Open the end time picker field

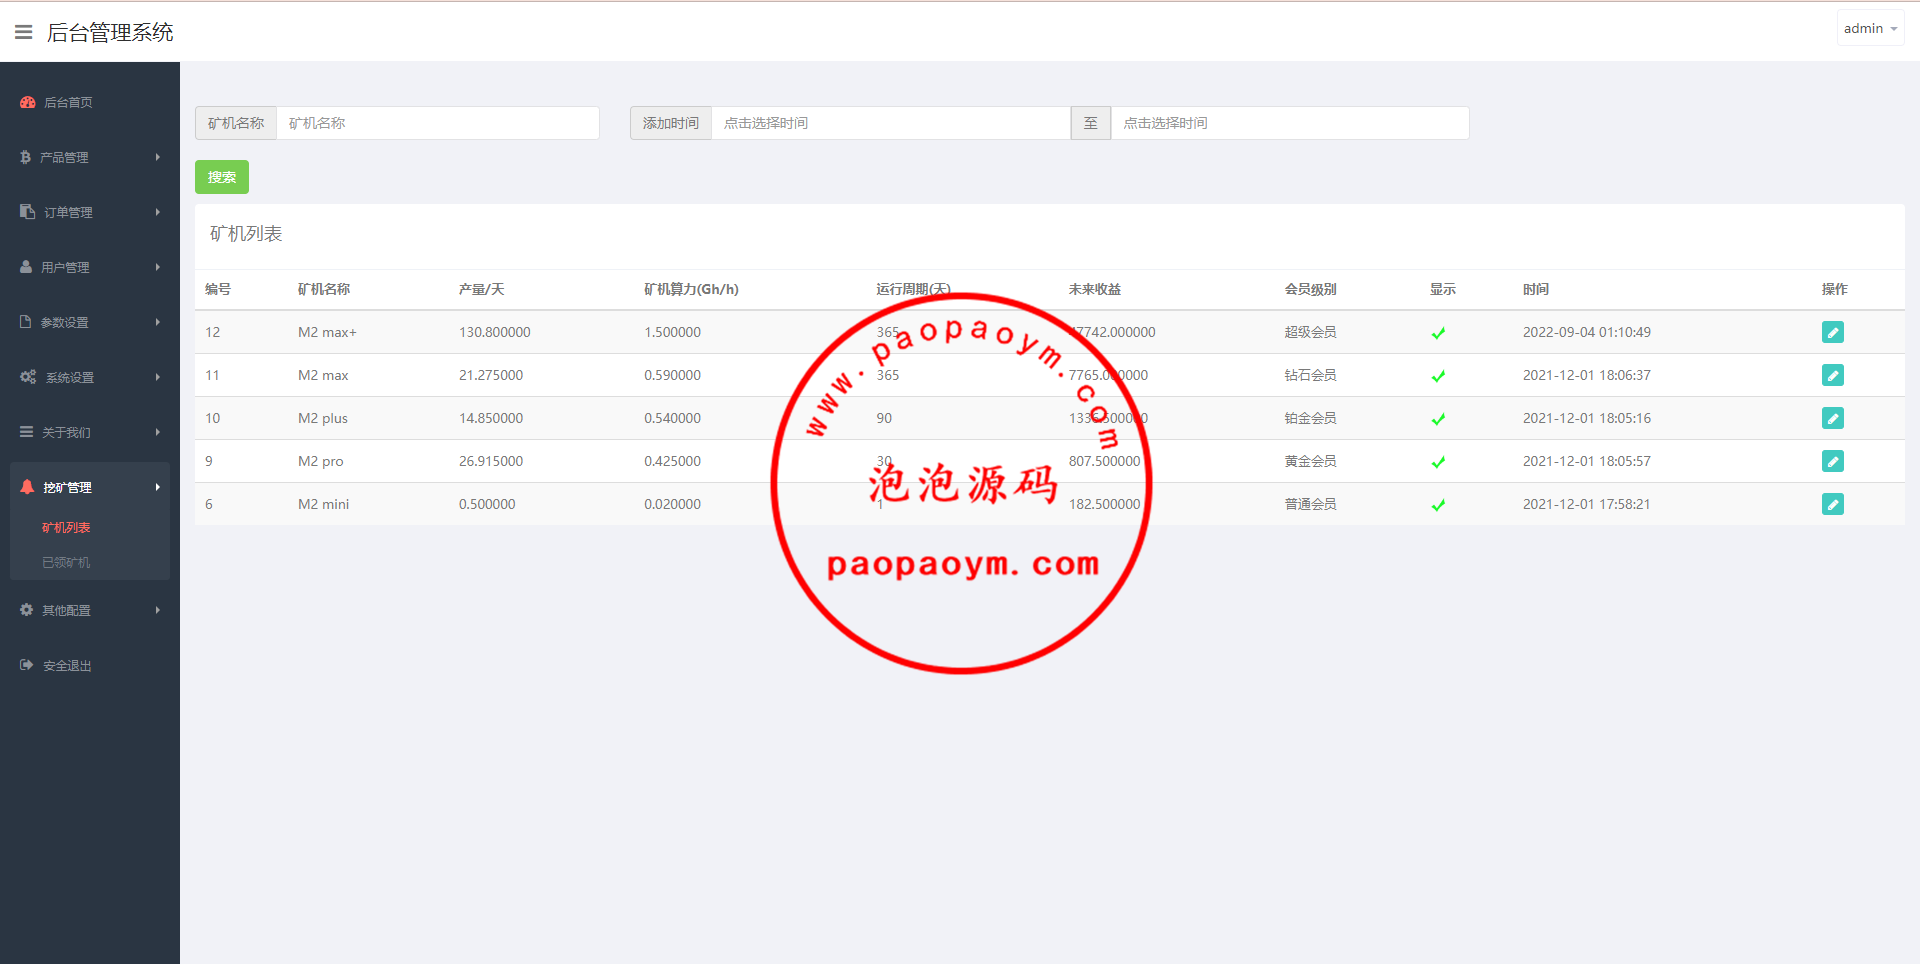tap(1290, 123)
